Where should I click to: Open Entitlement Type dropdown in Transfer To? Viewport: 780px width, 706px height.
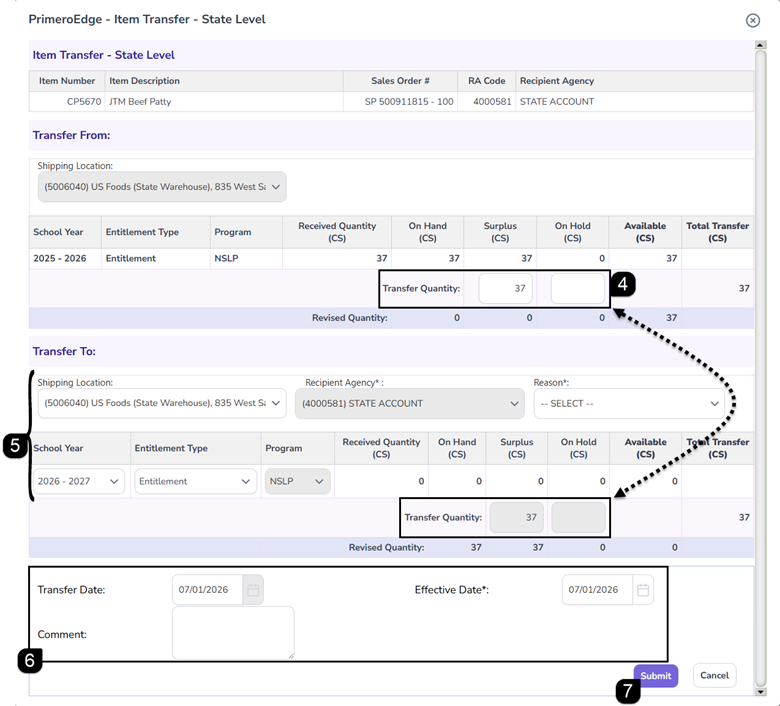[x=195, y=481]
